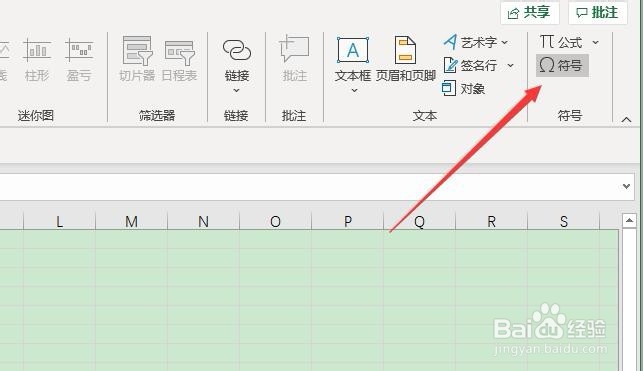Expand the formula bar chevron
The width and height of the screenshot is (643, 371).
coord(626,186)
